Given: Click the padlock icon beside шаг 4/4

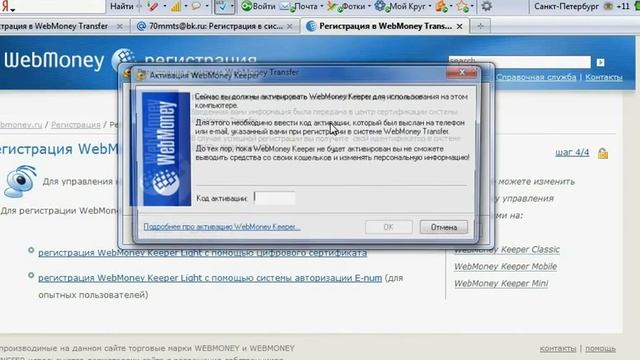Looking at the screenshot, I should (603, 153).
